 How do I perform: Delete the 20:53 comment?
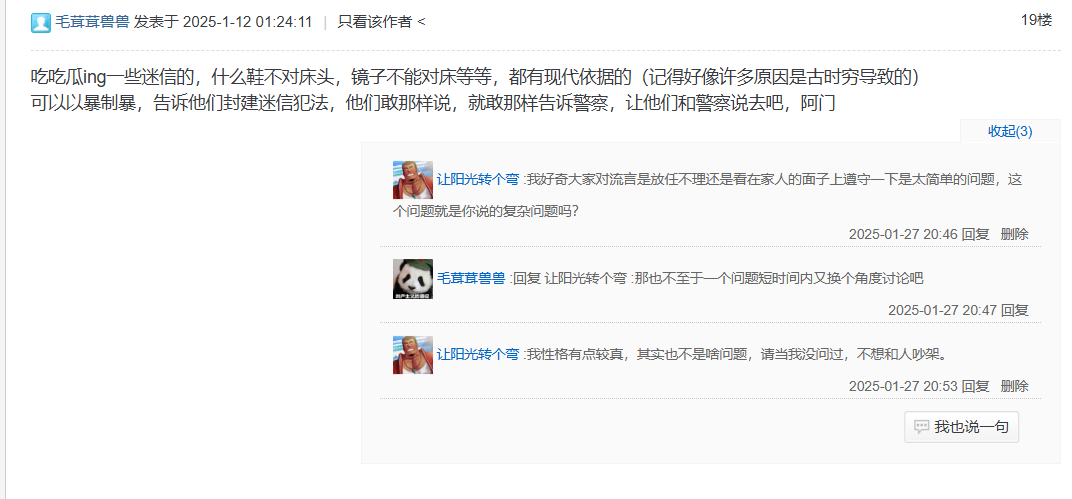point(1015,386)
